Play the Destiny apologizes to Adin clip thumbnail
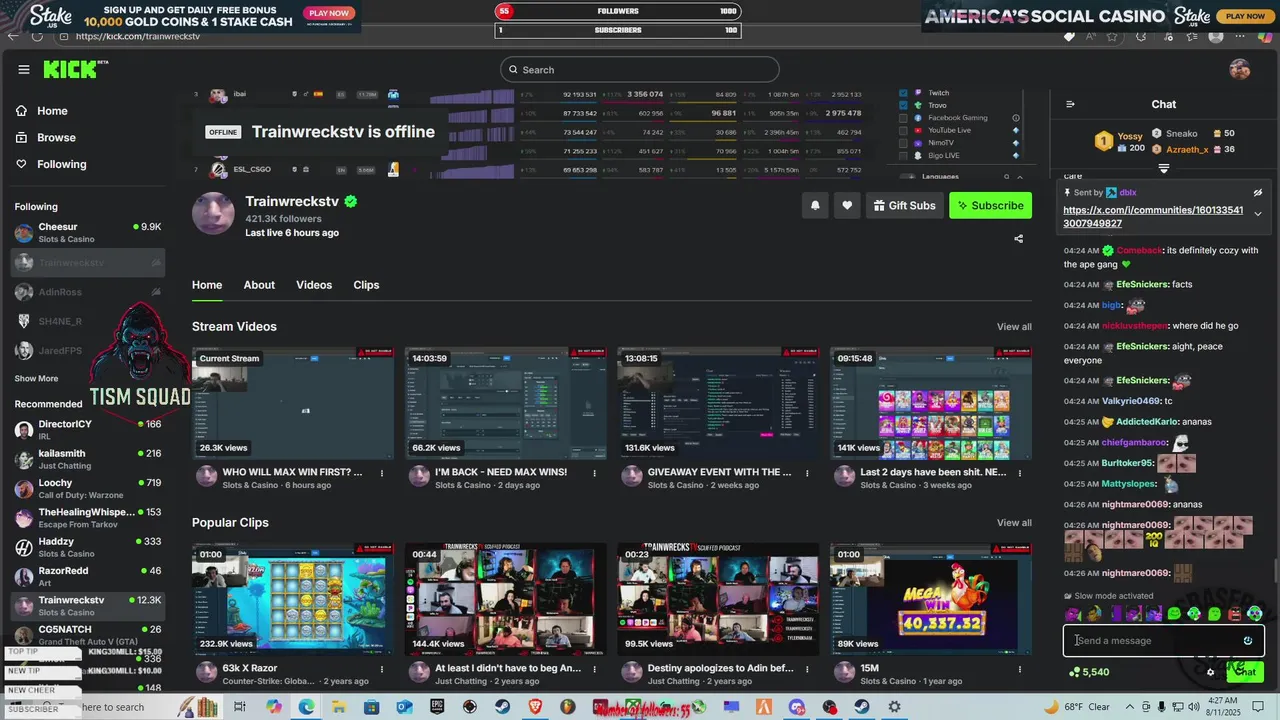1280x720 pixels. [x=719, y=600]
